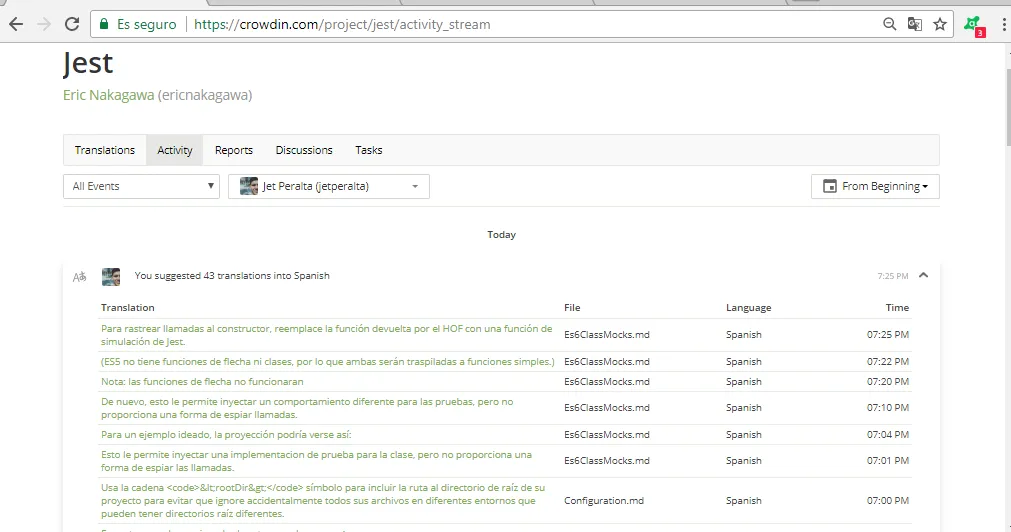Click 'You suggested 43 translations into Spanish' text
The image size is (1011, 532).
(x=232, y=276)
